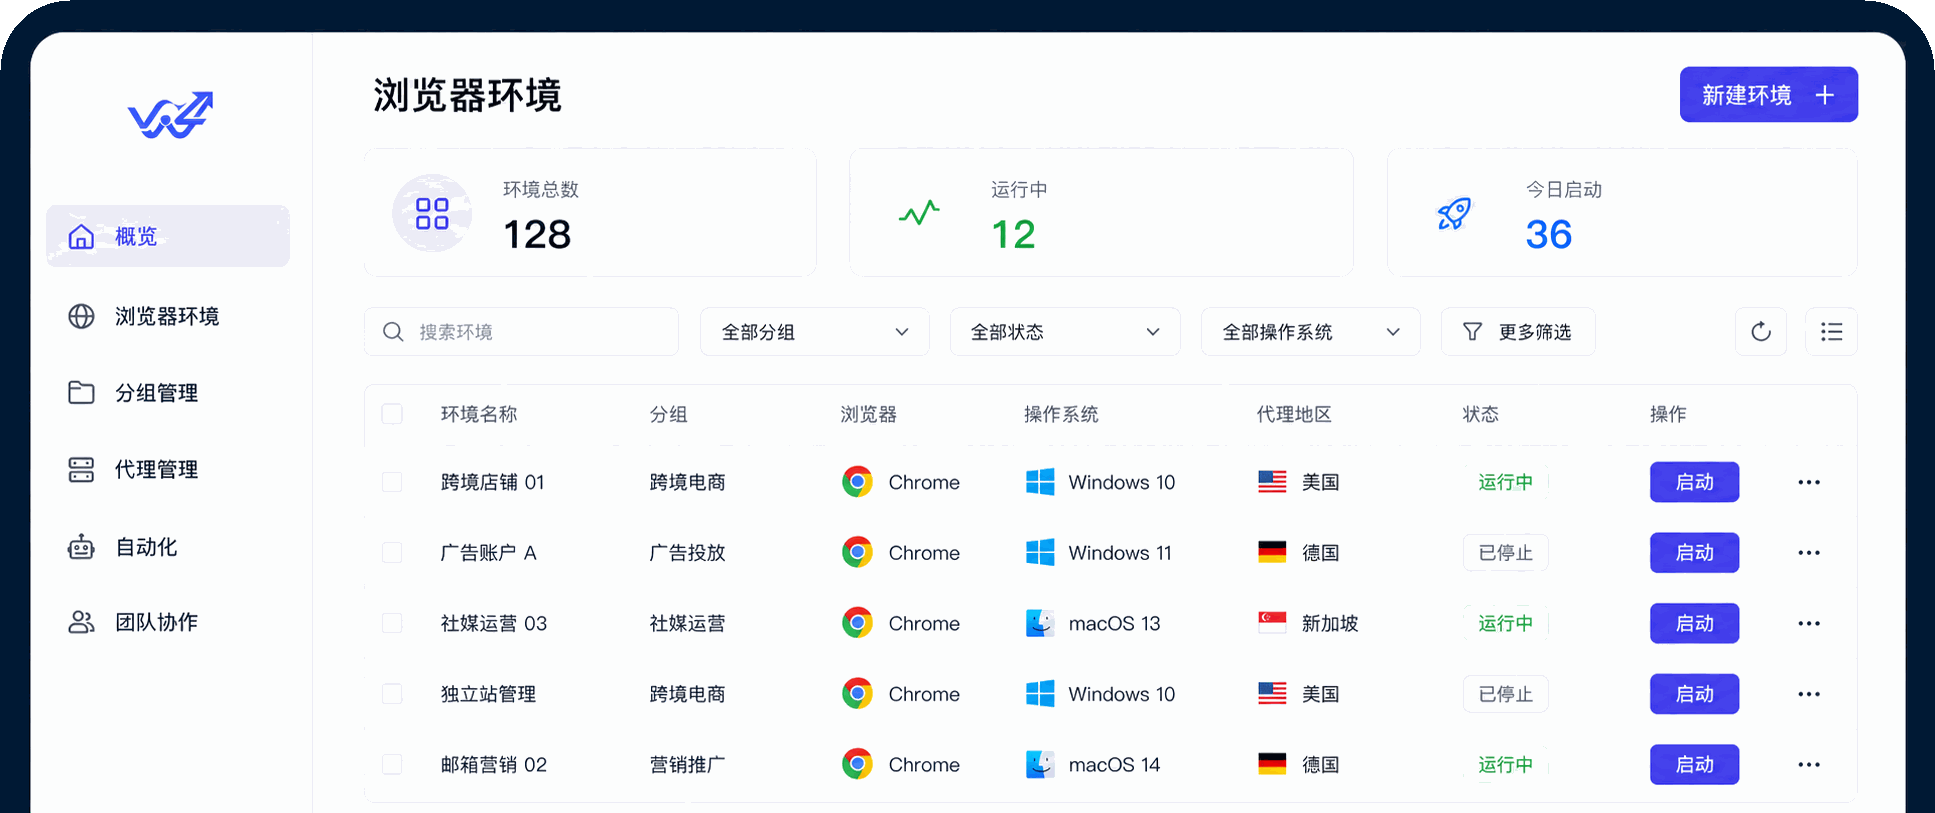This screenshot has width=1935, height=813.
Task: Select the 邮箱营销 02 row checkbox
Action: (x=392, y=765)
